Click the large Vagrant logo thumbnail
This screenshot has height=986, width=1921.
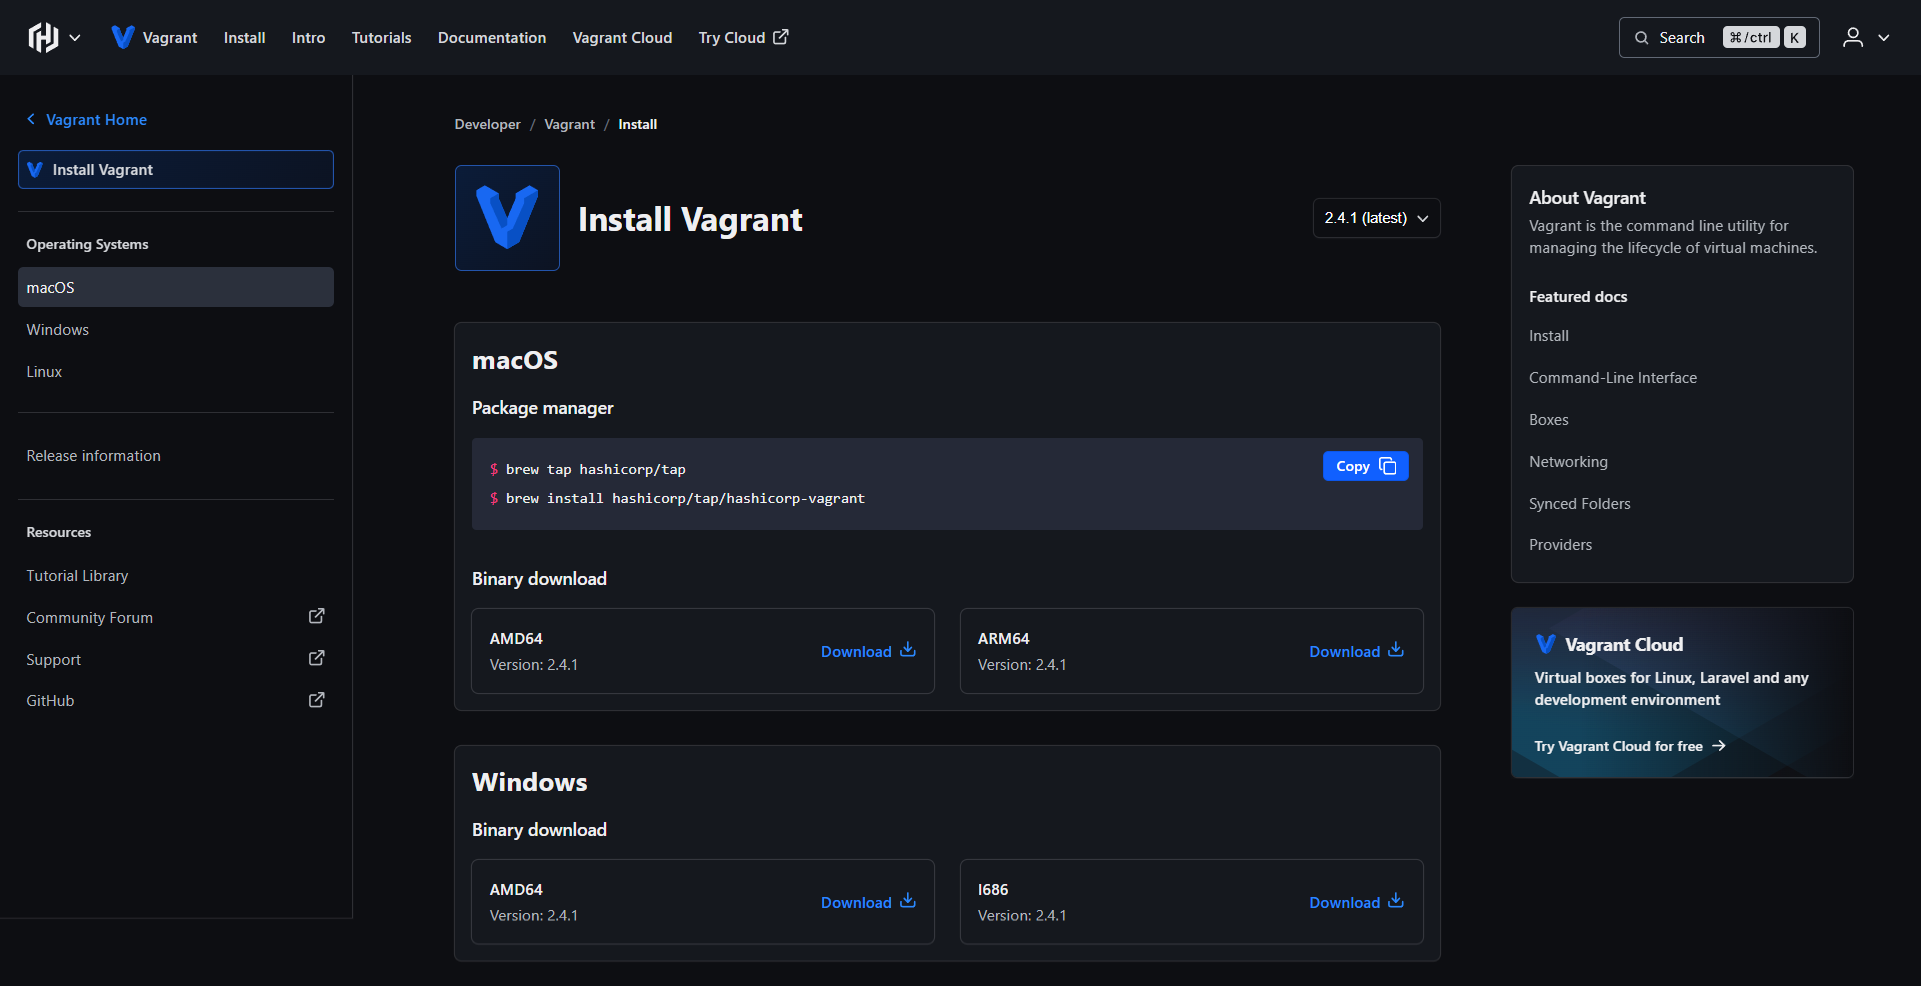point(507,218)
